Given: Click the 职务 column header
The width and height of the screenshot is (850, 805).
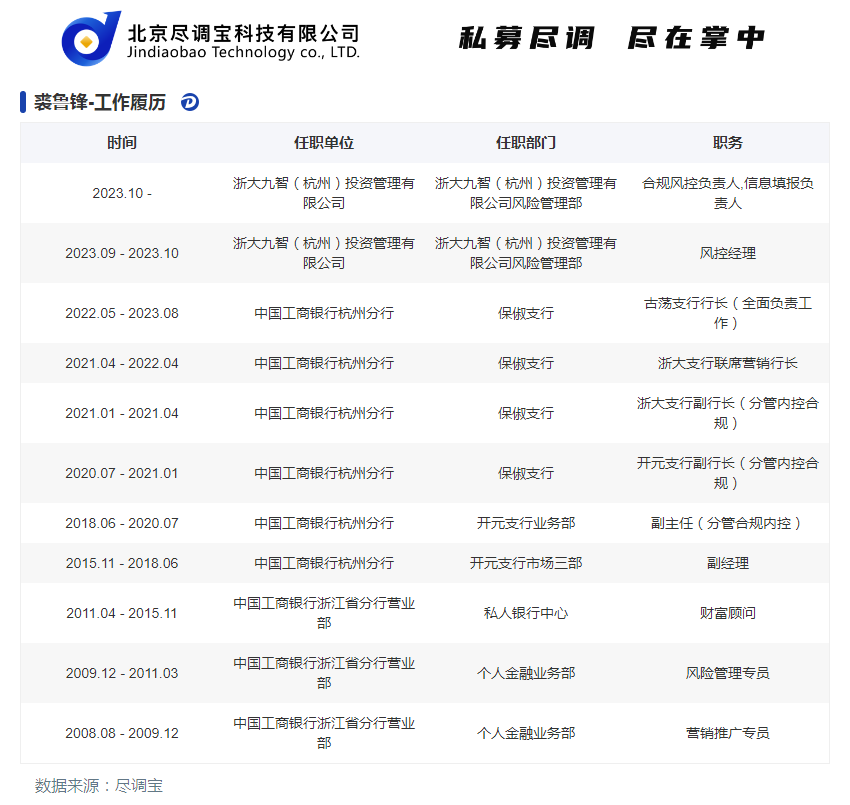Looking at the screenshot, I should click(727, 143).
